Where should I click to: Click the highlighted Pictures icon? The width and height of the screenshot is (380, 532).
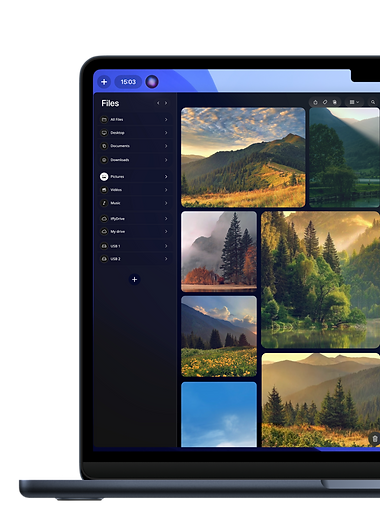click(x=104, y=176)
